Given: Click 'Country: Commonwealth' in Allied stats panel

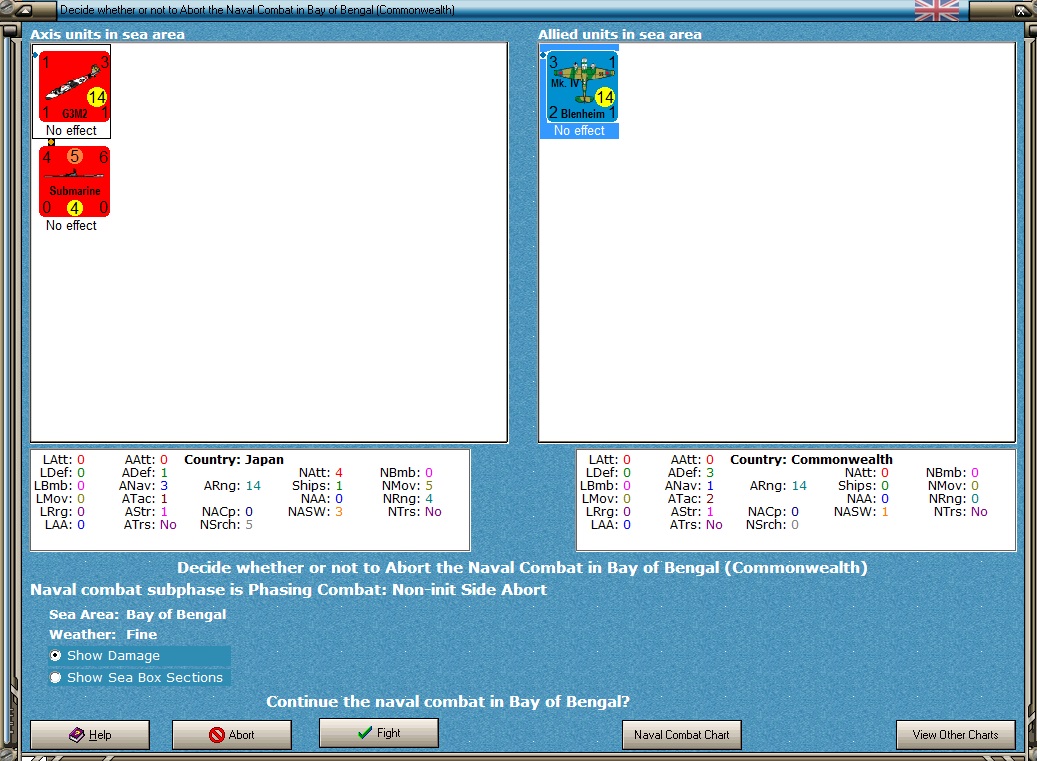Looking at the screenshot, I should pyautogui.click(x=811, y=460).
